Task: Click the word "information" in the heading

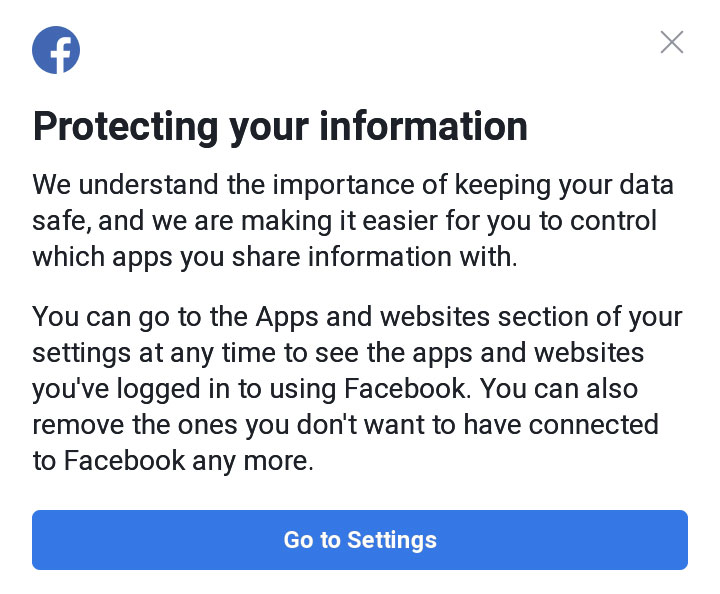Action: pos(423,126)
